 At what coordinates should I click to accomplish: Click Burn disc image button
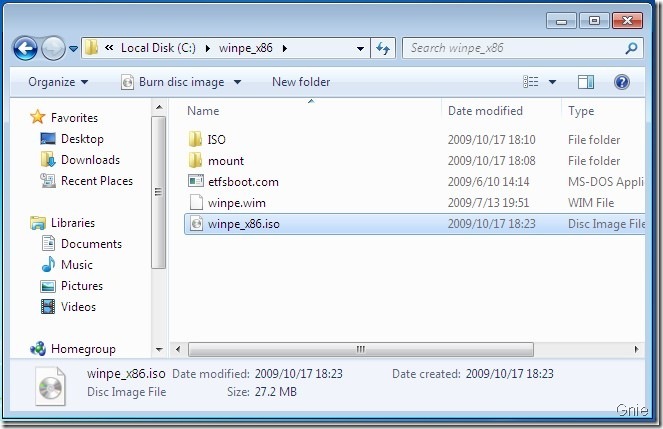click(x=173, y=82)
